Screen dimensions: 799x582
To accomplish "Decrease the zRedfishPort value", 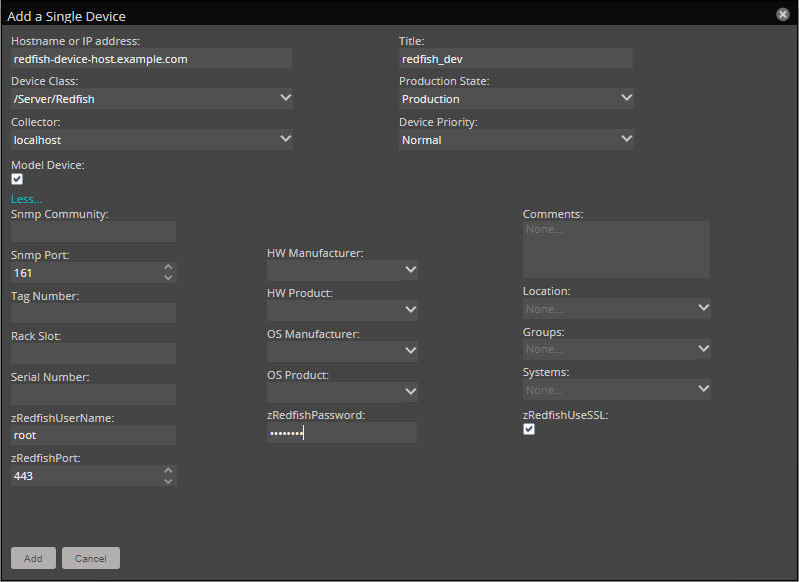I will tap(168, 481).
